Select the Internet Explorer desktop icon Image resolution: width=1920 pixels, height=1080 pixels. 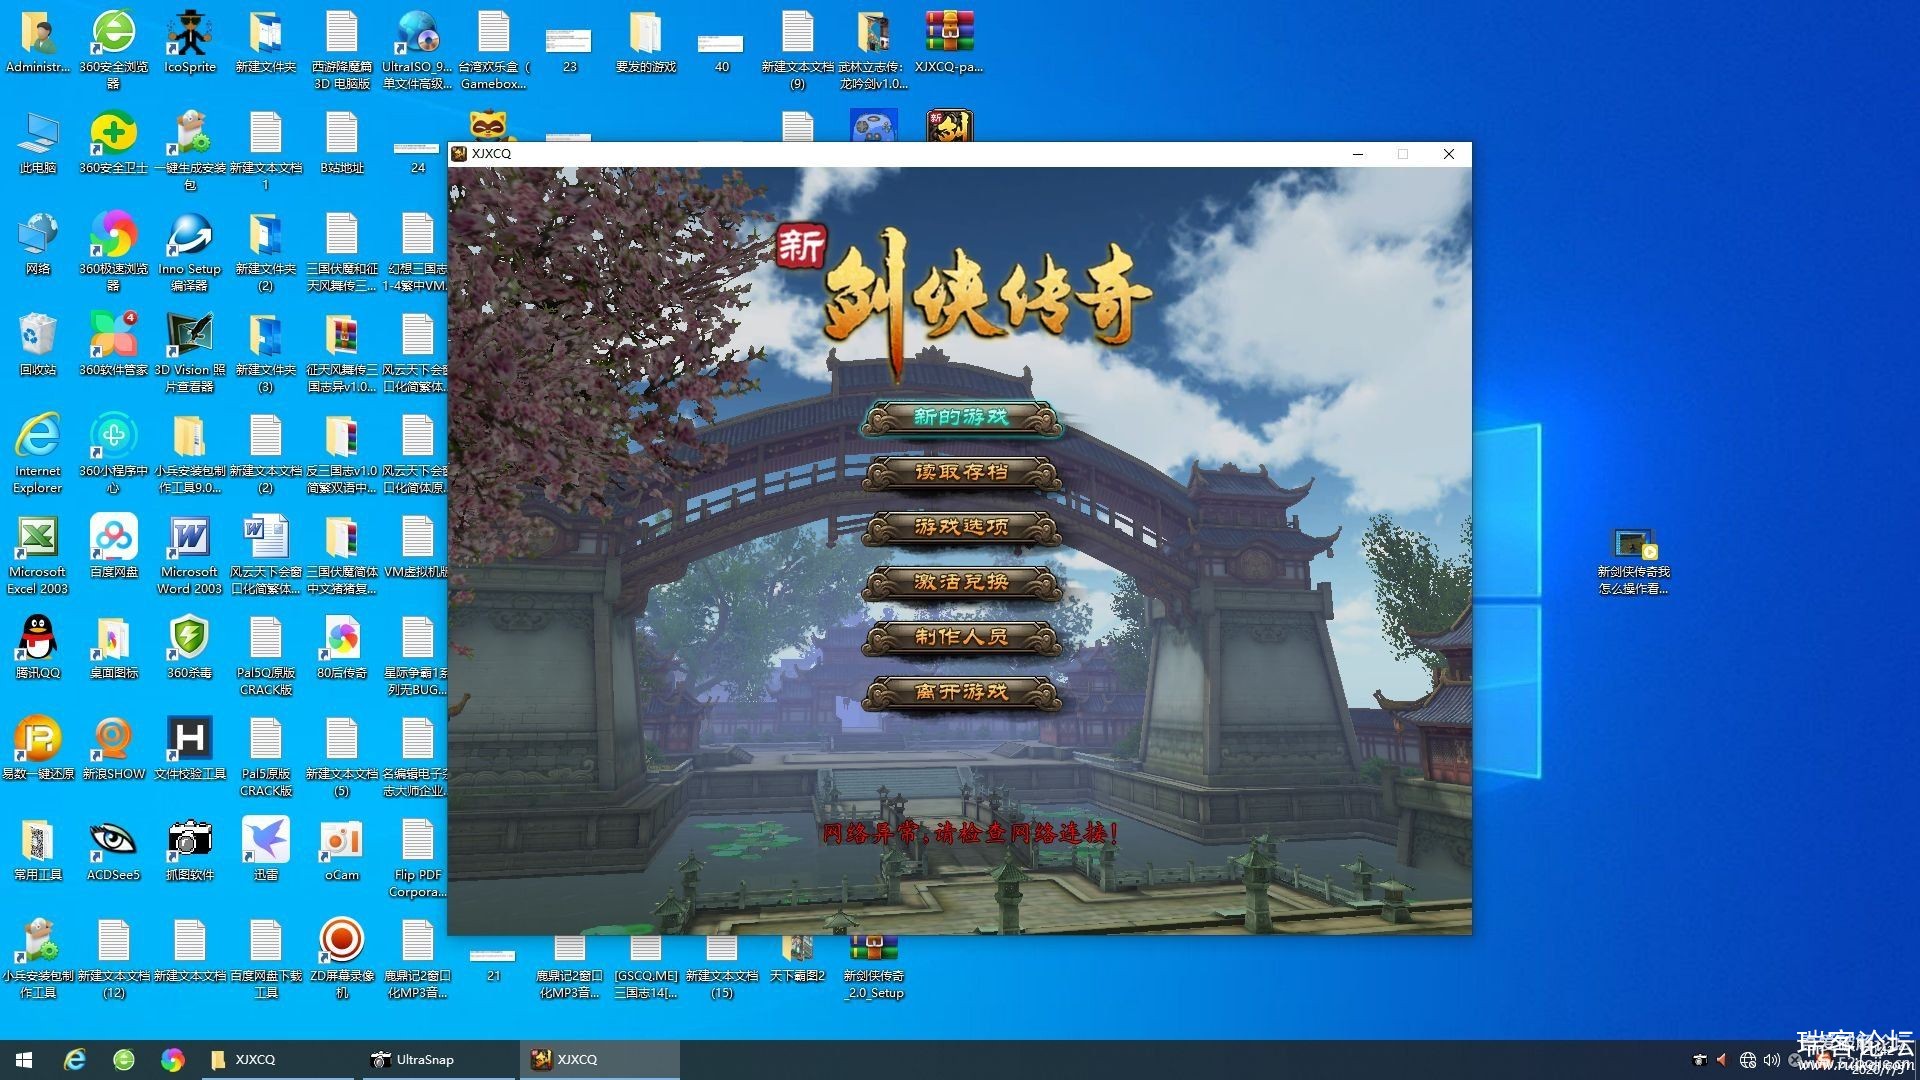click(x=38, y=453)
